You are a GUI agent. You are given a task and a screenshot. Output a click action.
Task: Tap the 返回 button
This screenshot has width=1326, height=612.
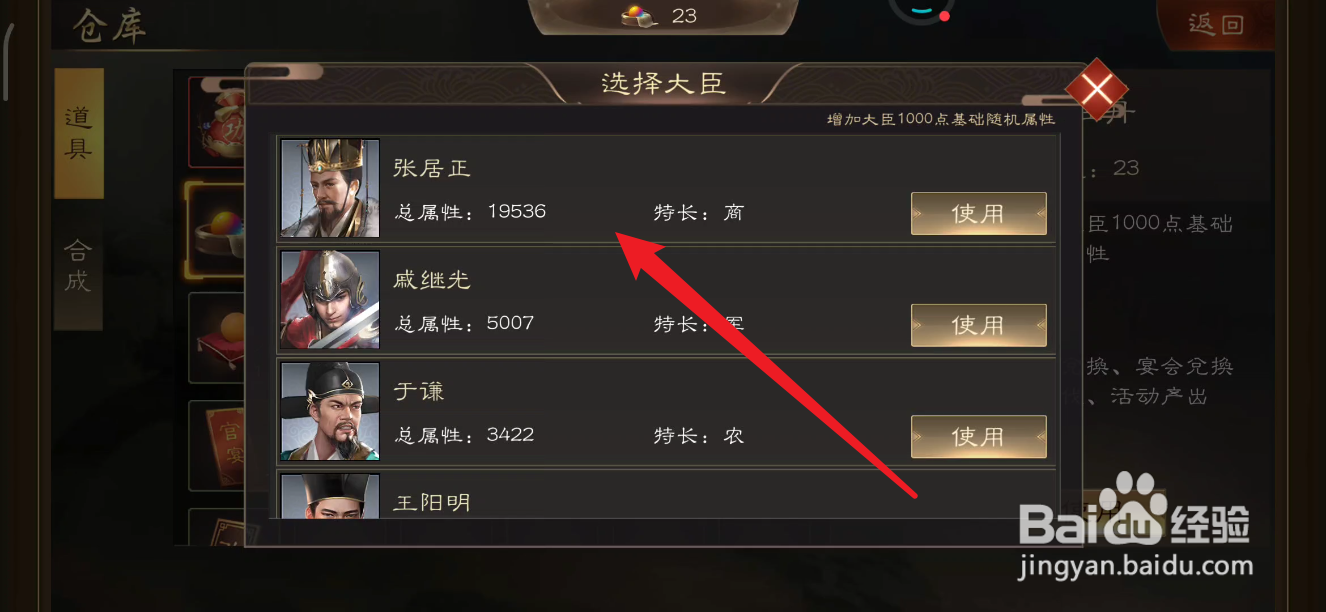point(1216,25)
